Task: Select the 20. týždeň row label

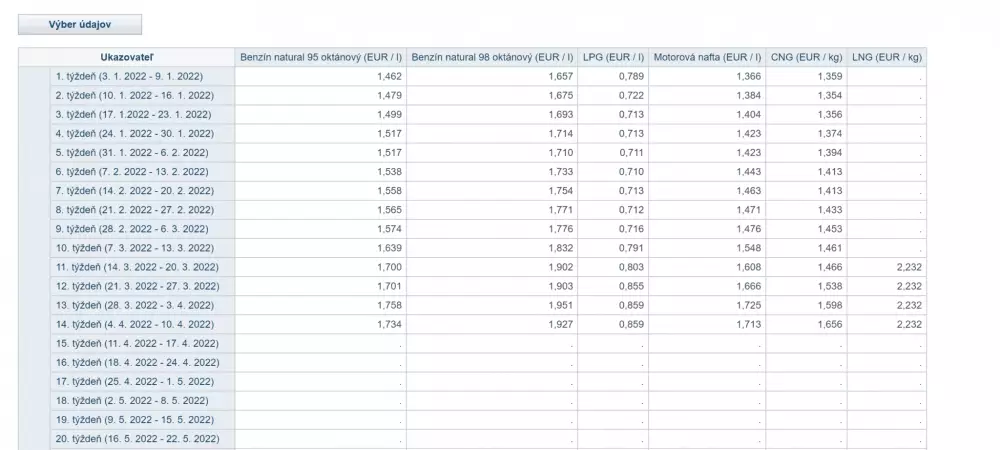Action: [x=136, y=439]
